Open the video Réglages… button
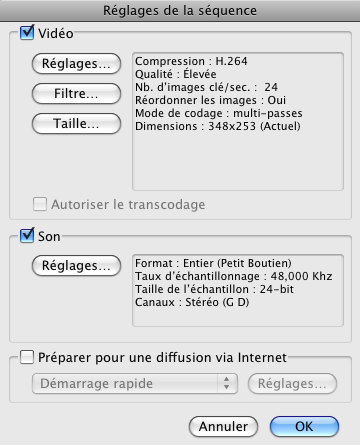Image resolution: width=360 pixels, height=445 pixels. [76, 63]
